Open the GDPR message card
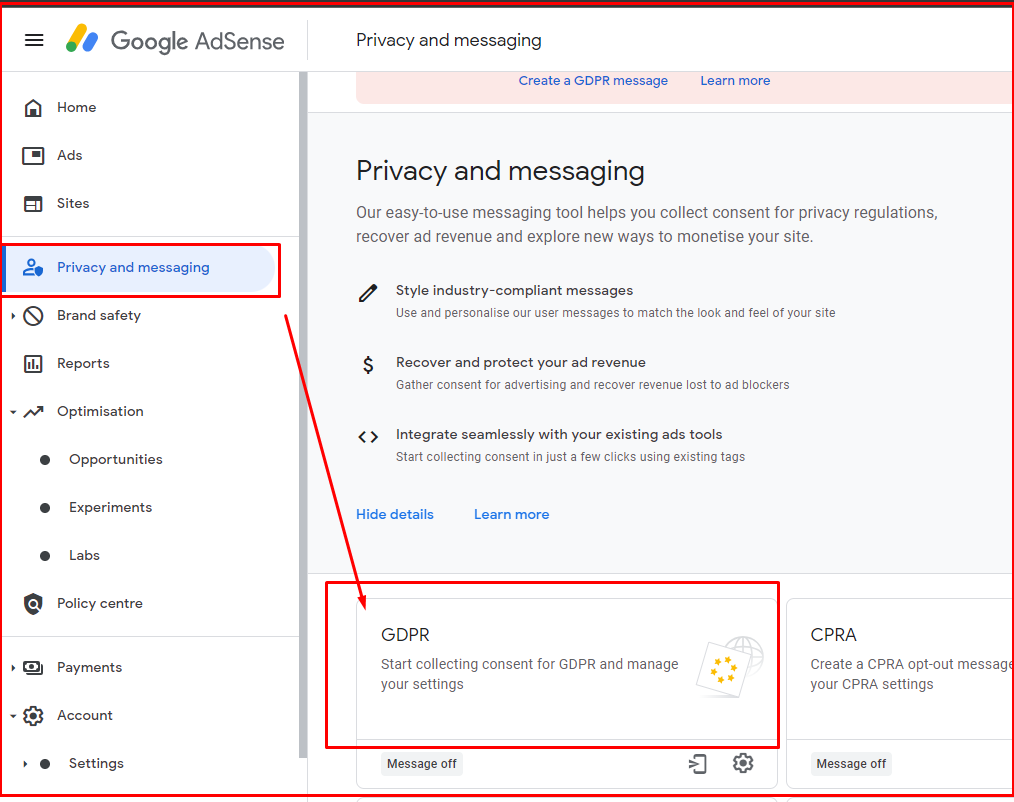The height and width of the screenshot is (802, 1014). (x=566, y=669)
